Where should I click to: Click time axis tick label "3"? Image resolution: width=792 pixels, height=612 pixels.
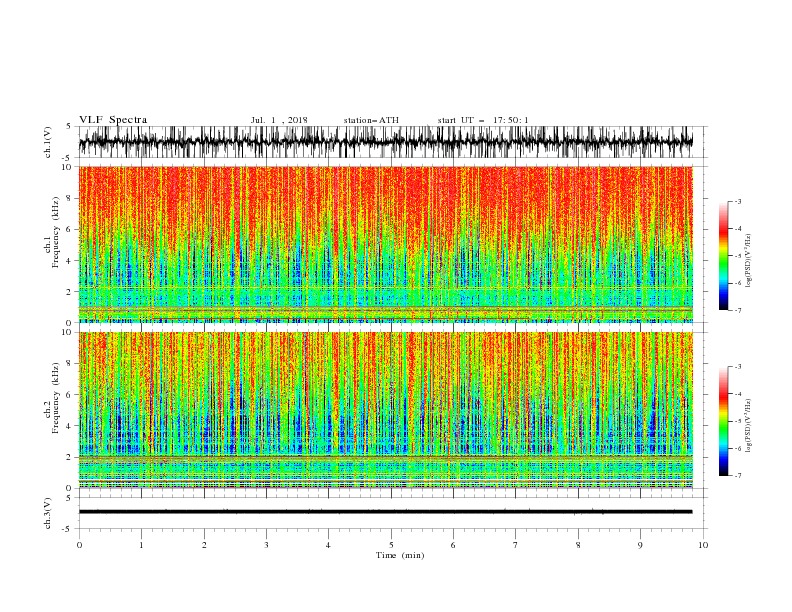[x=266, y=545]
